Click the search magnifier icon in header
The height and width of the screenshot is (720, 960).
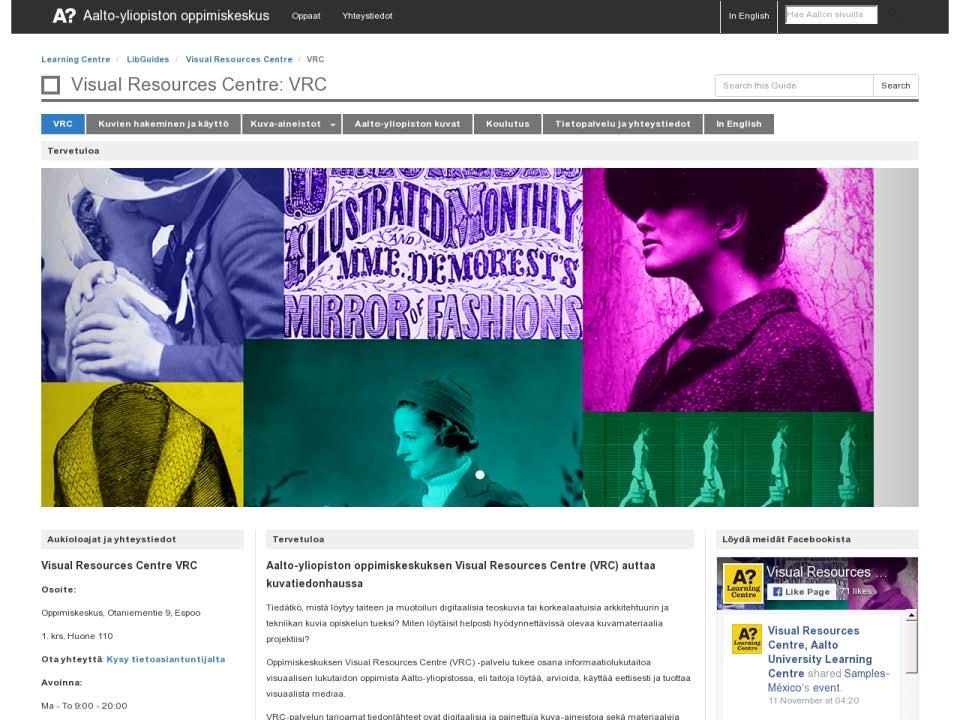891,13
